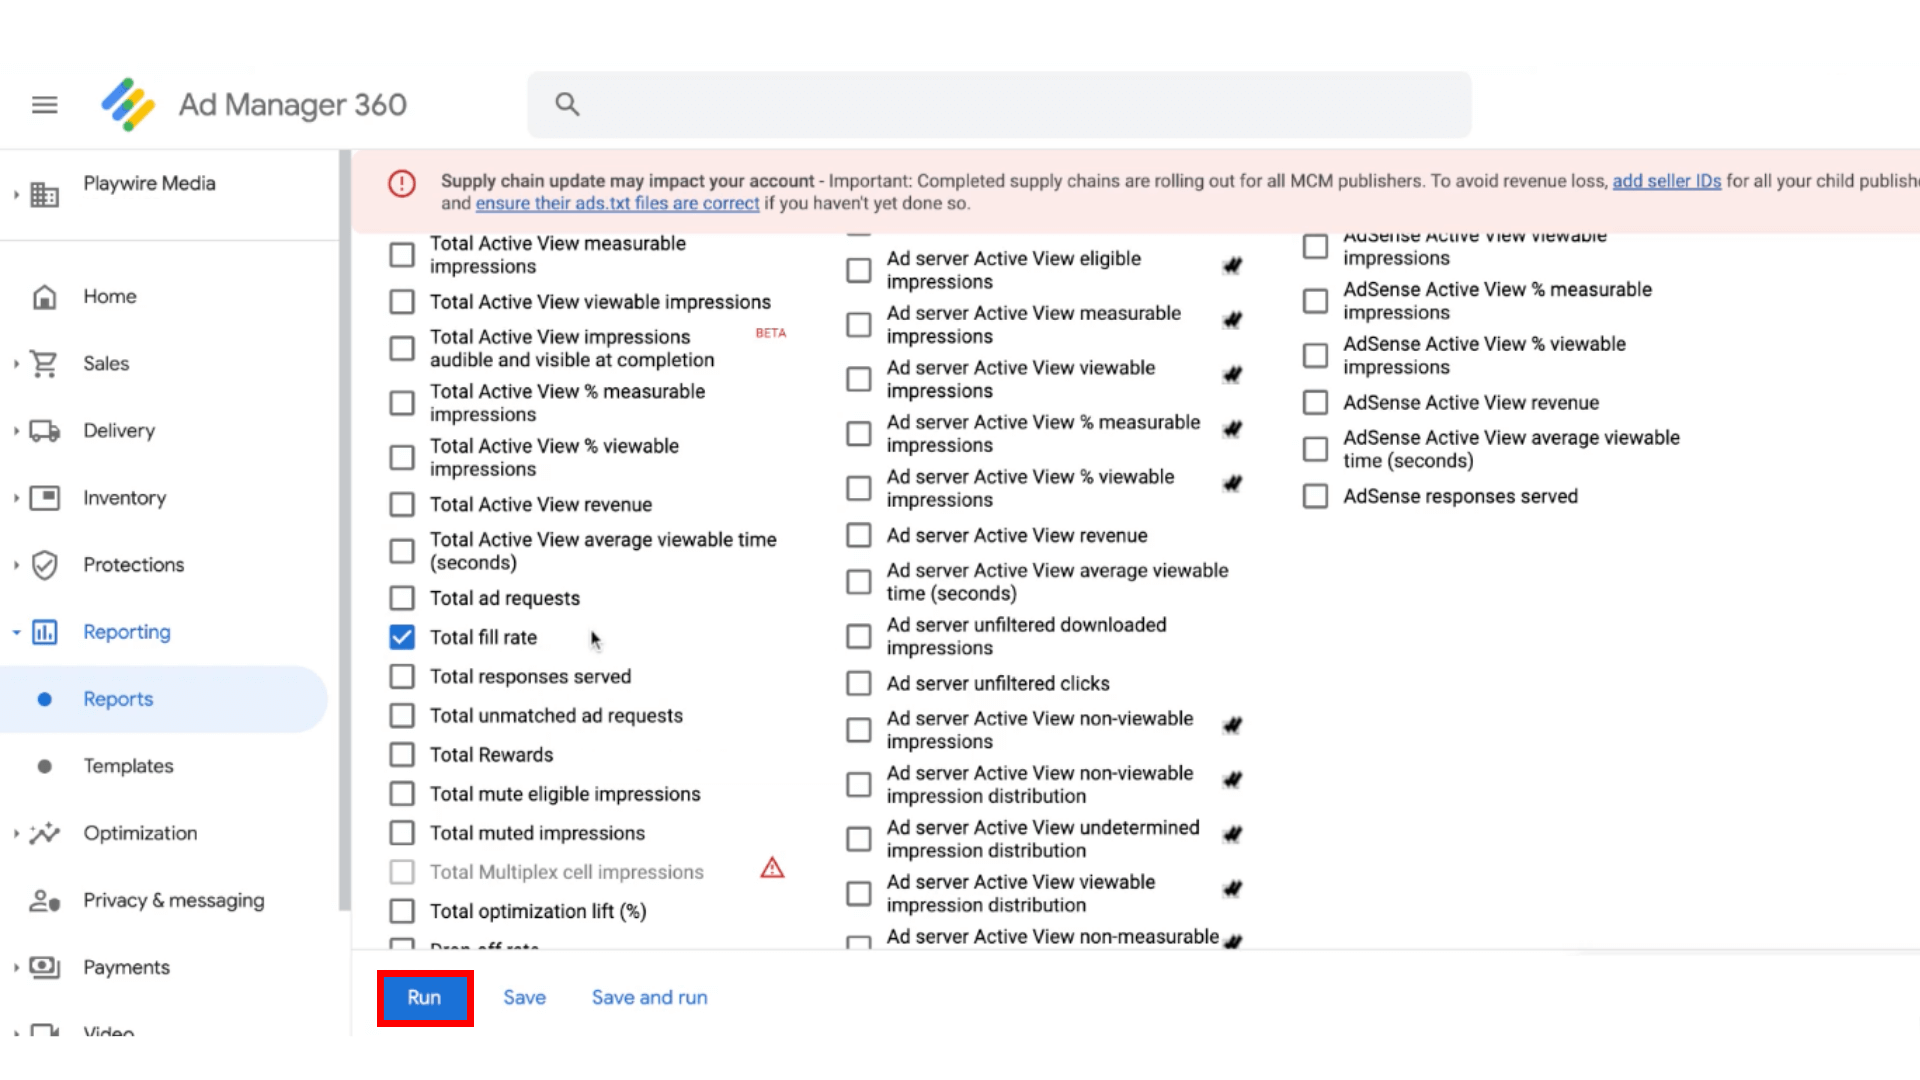Click the Protections shield icon
The width and height of the screenshot is (1920, 1080).
point(44,565)
